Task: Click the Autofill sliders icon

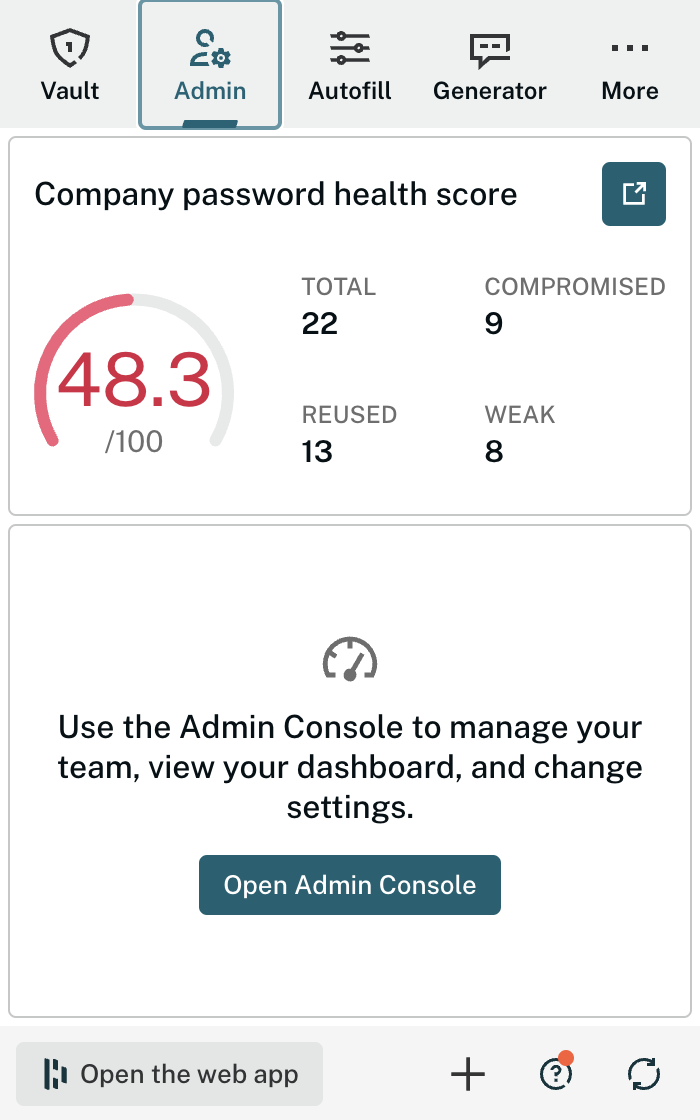Action: click(349, 47)
